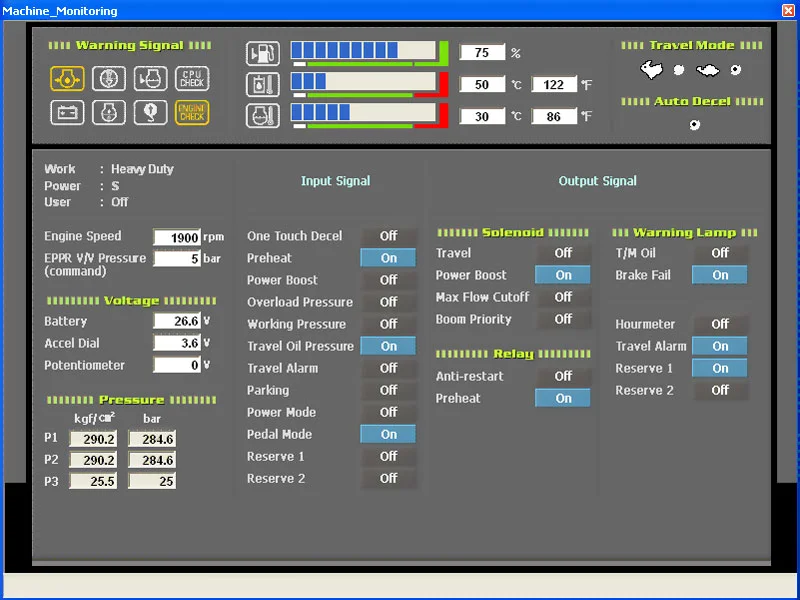The height and width of the screenshot is (600, 800).
Task: Click the Anti-restart relay Off button
Action: [563, 376]
